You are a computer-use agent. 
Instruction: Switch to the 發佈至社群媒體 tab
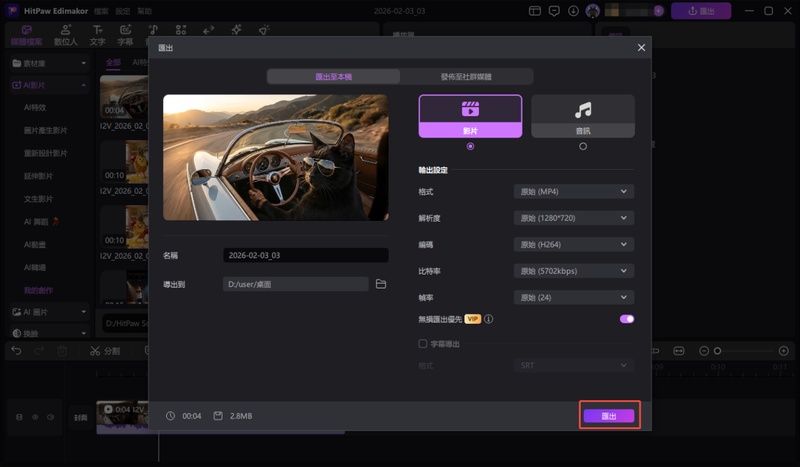point(466,76)
